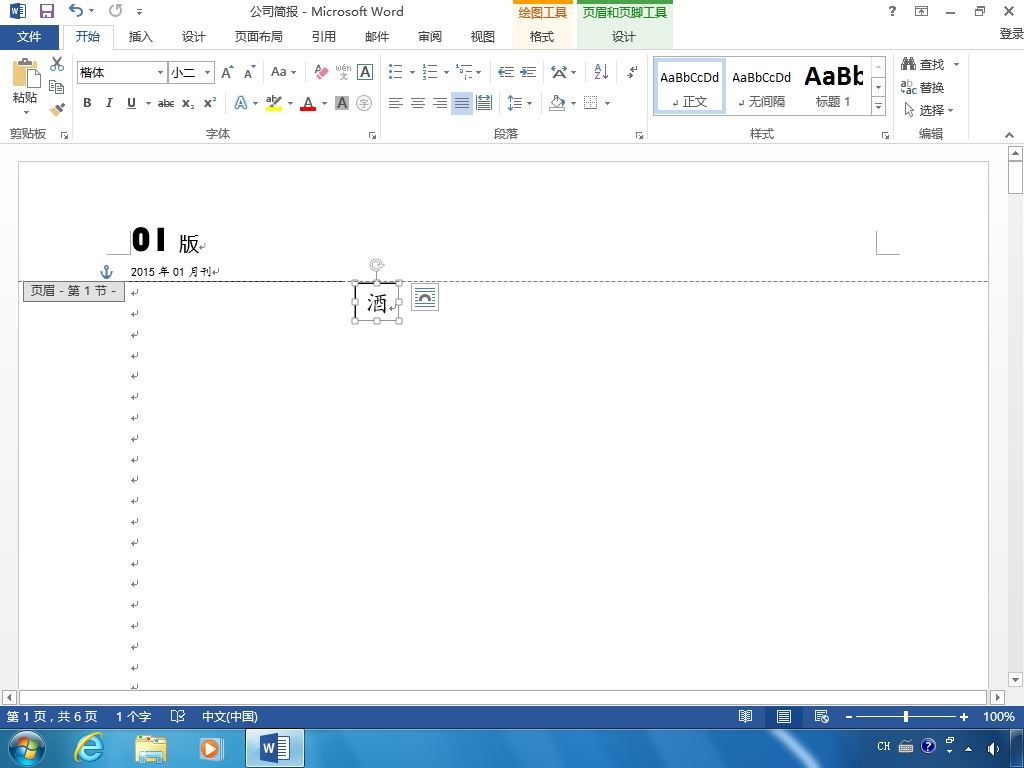This screenshot has height=768, width=1024.
Task: Increase paragraph indent
Action: 528,72
